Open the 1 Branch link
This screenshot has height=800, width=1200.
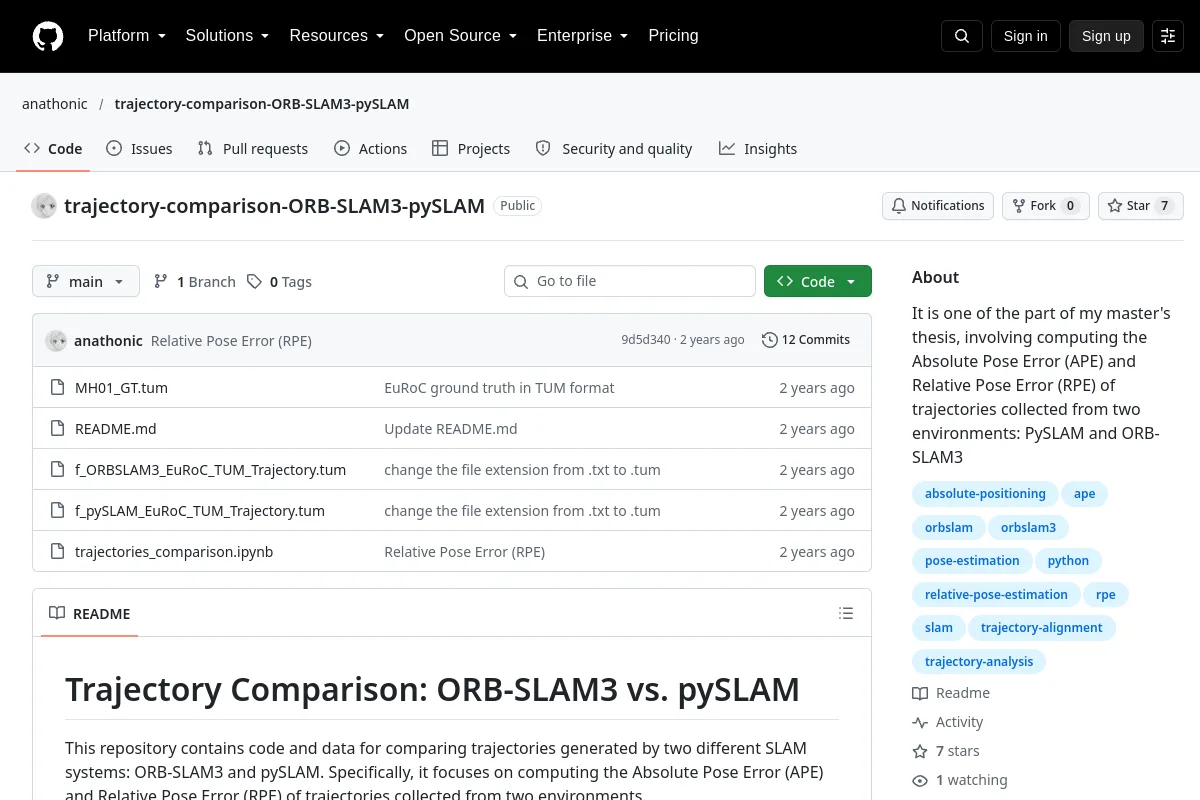195,281
